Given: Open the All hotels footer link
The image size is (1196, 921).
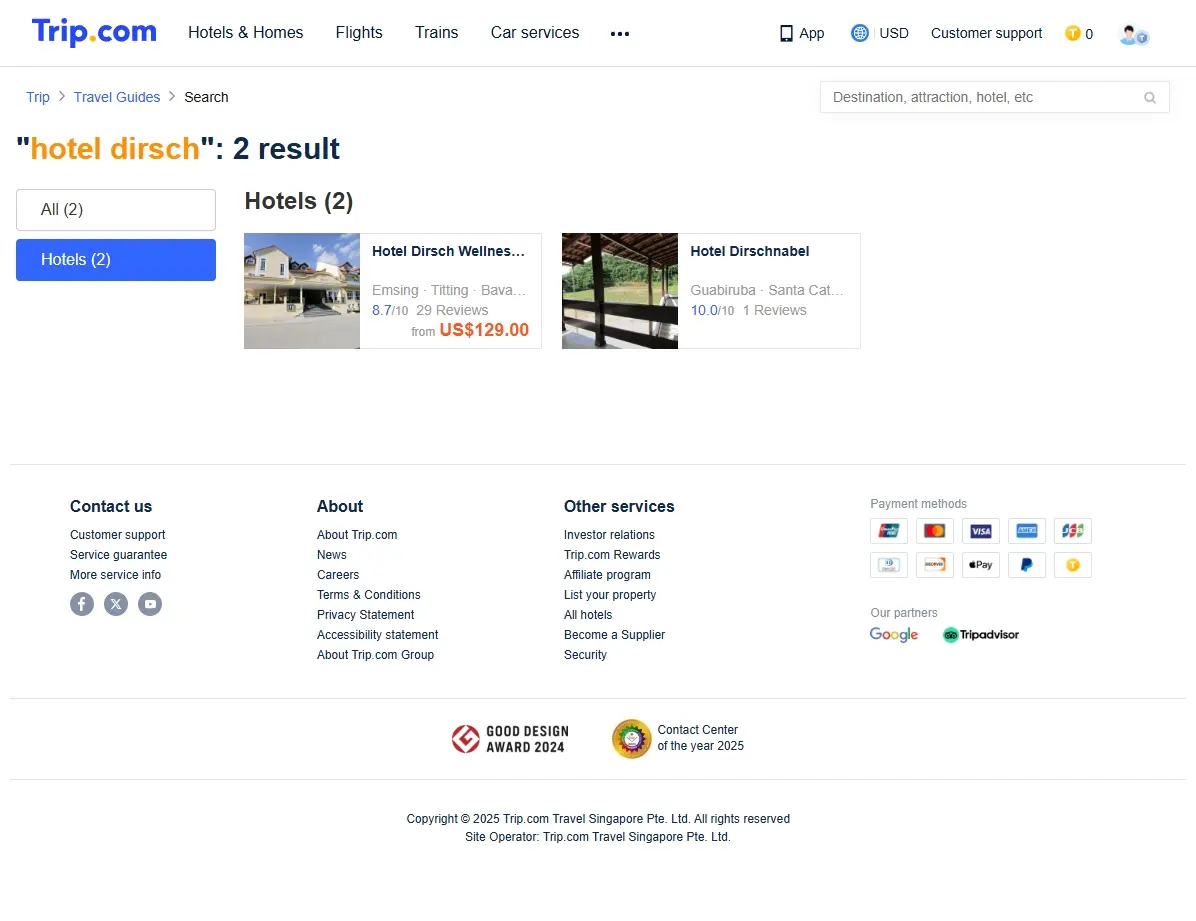Looking at the screenshot, I should click(x=587, y=614).
